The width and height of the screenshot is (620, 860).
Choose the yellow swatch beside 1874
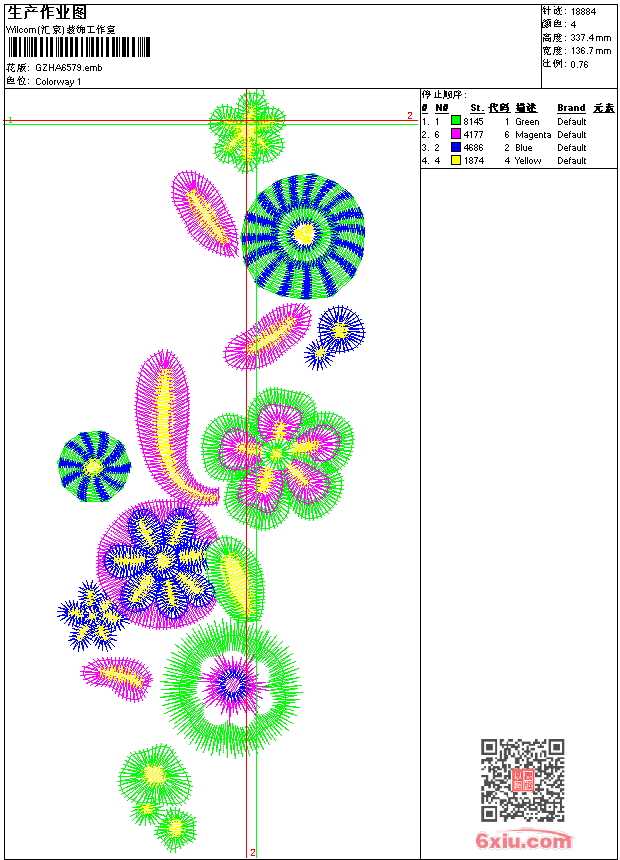pyautogui.click(x=455, y=160)
